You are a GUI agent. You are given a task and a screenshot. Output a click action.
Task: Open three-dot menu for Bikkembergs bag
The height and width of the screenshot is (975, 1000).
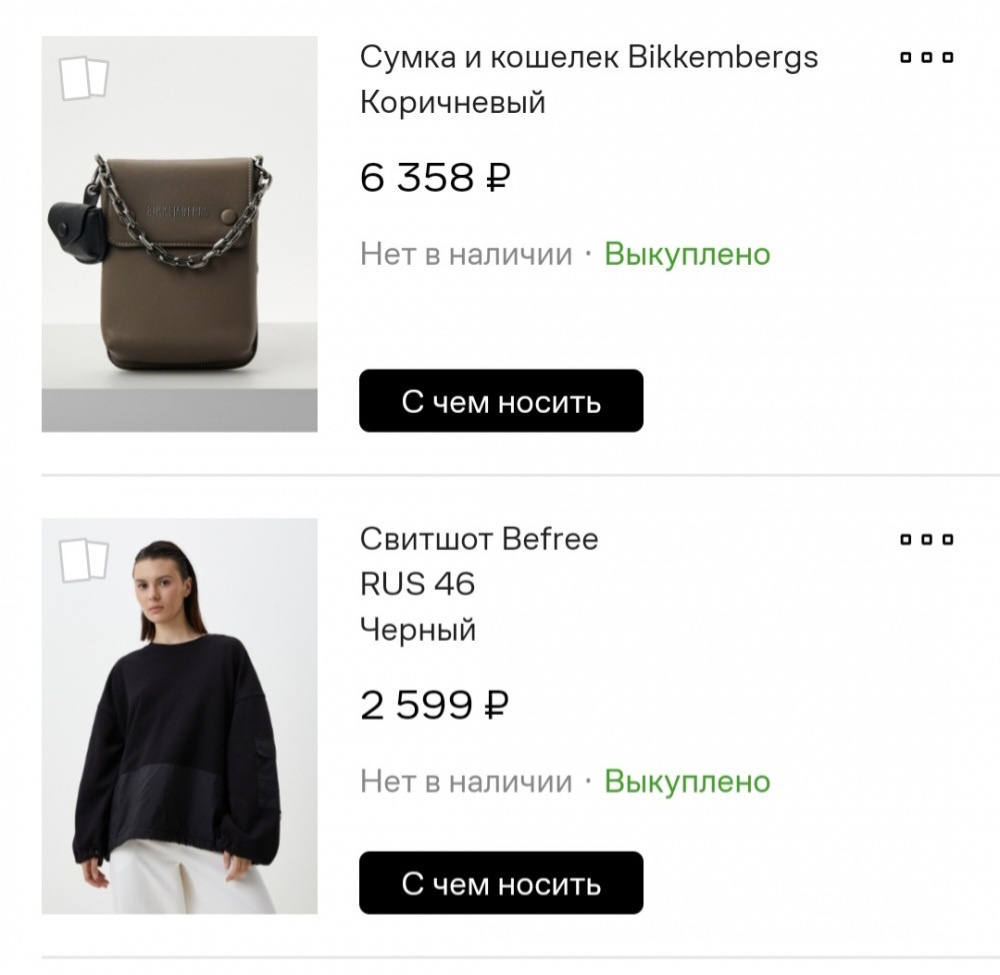927,58
